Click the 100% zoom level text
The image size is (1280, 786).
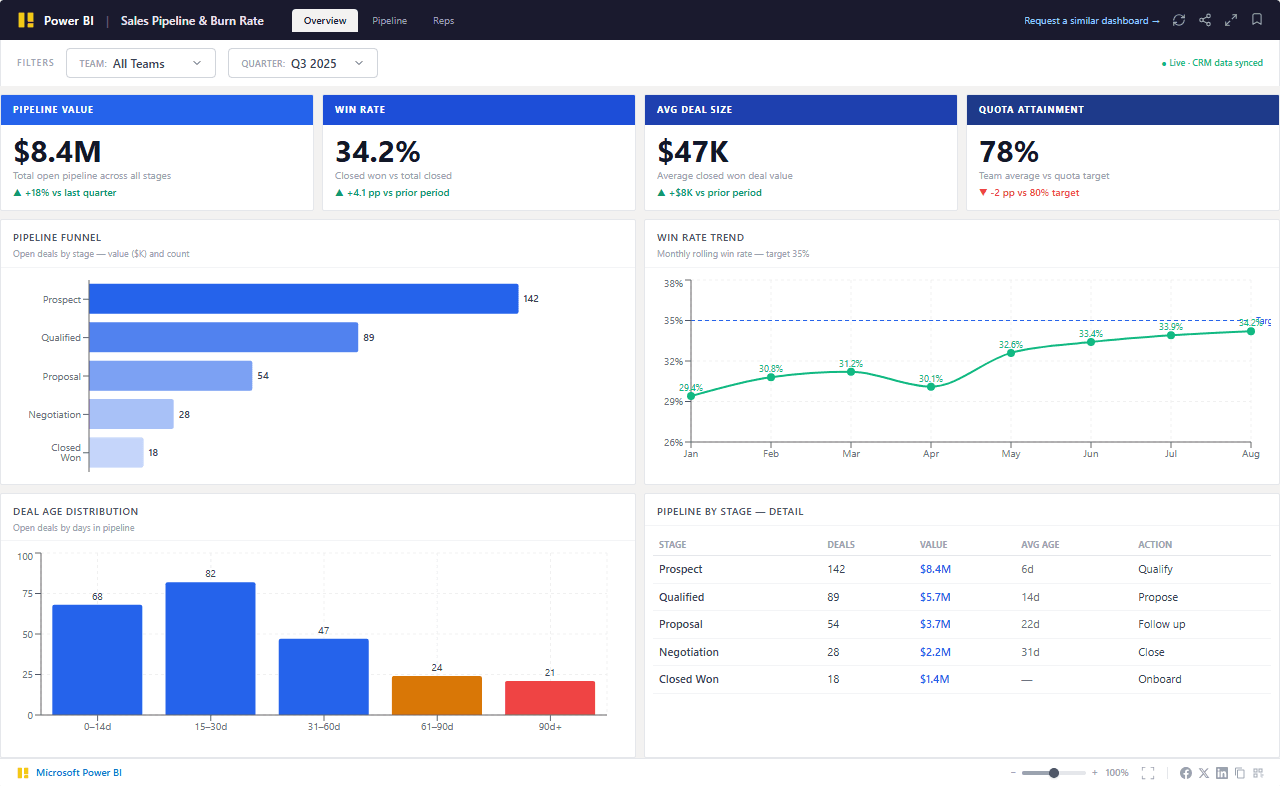[1117, 773]
